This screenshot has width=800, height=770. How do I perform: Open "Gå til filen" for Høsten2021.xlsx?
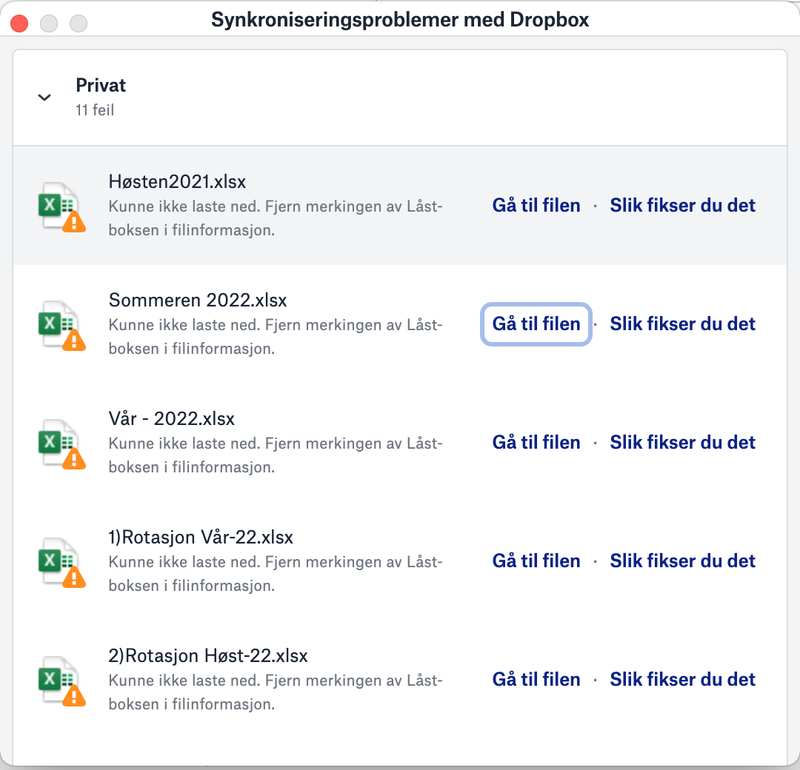coord(535,205)
